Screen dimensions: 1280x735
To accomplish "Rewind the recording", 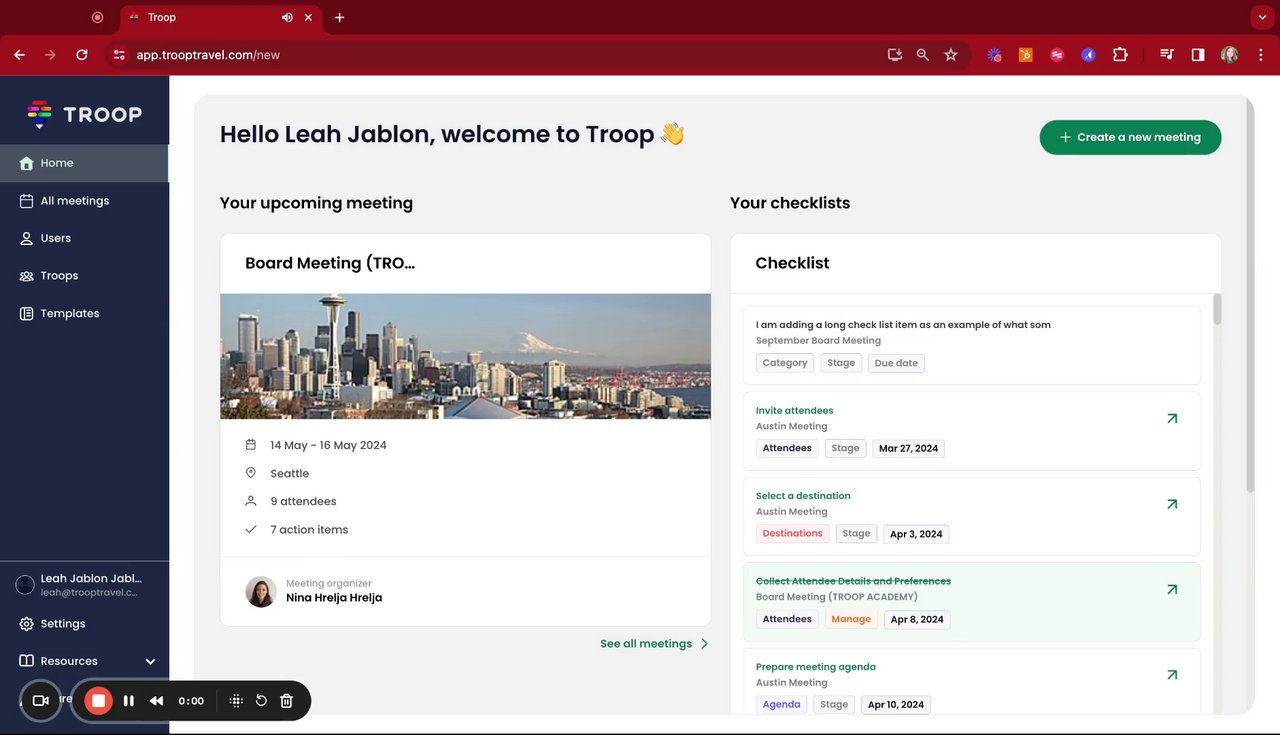I will tap(156, 701).
